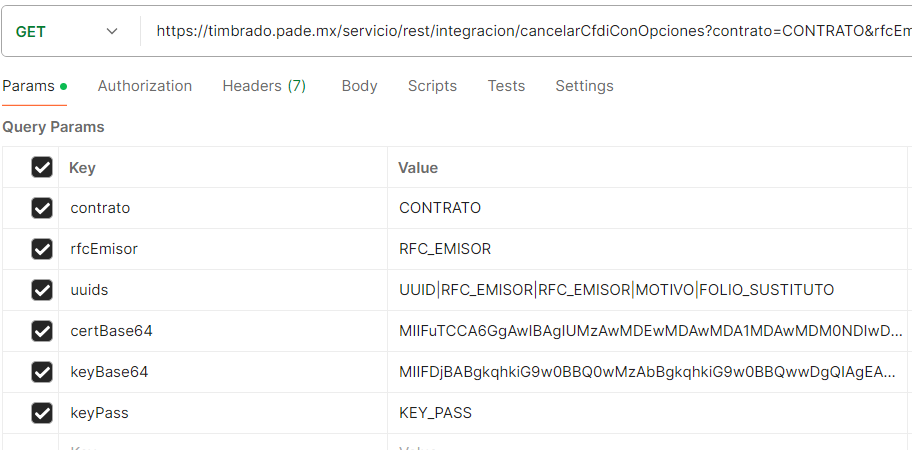
Task: Open the Headers (7) tab
Action: click(264, 86)
